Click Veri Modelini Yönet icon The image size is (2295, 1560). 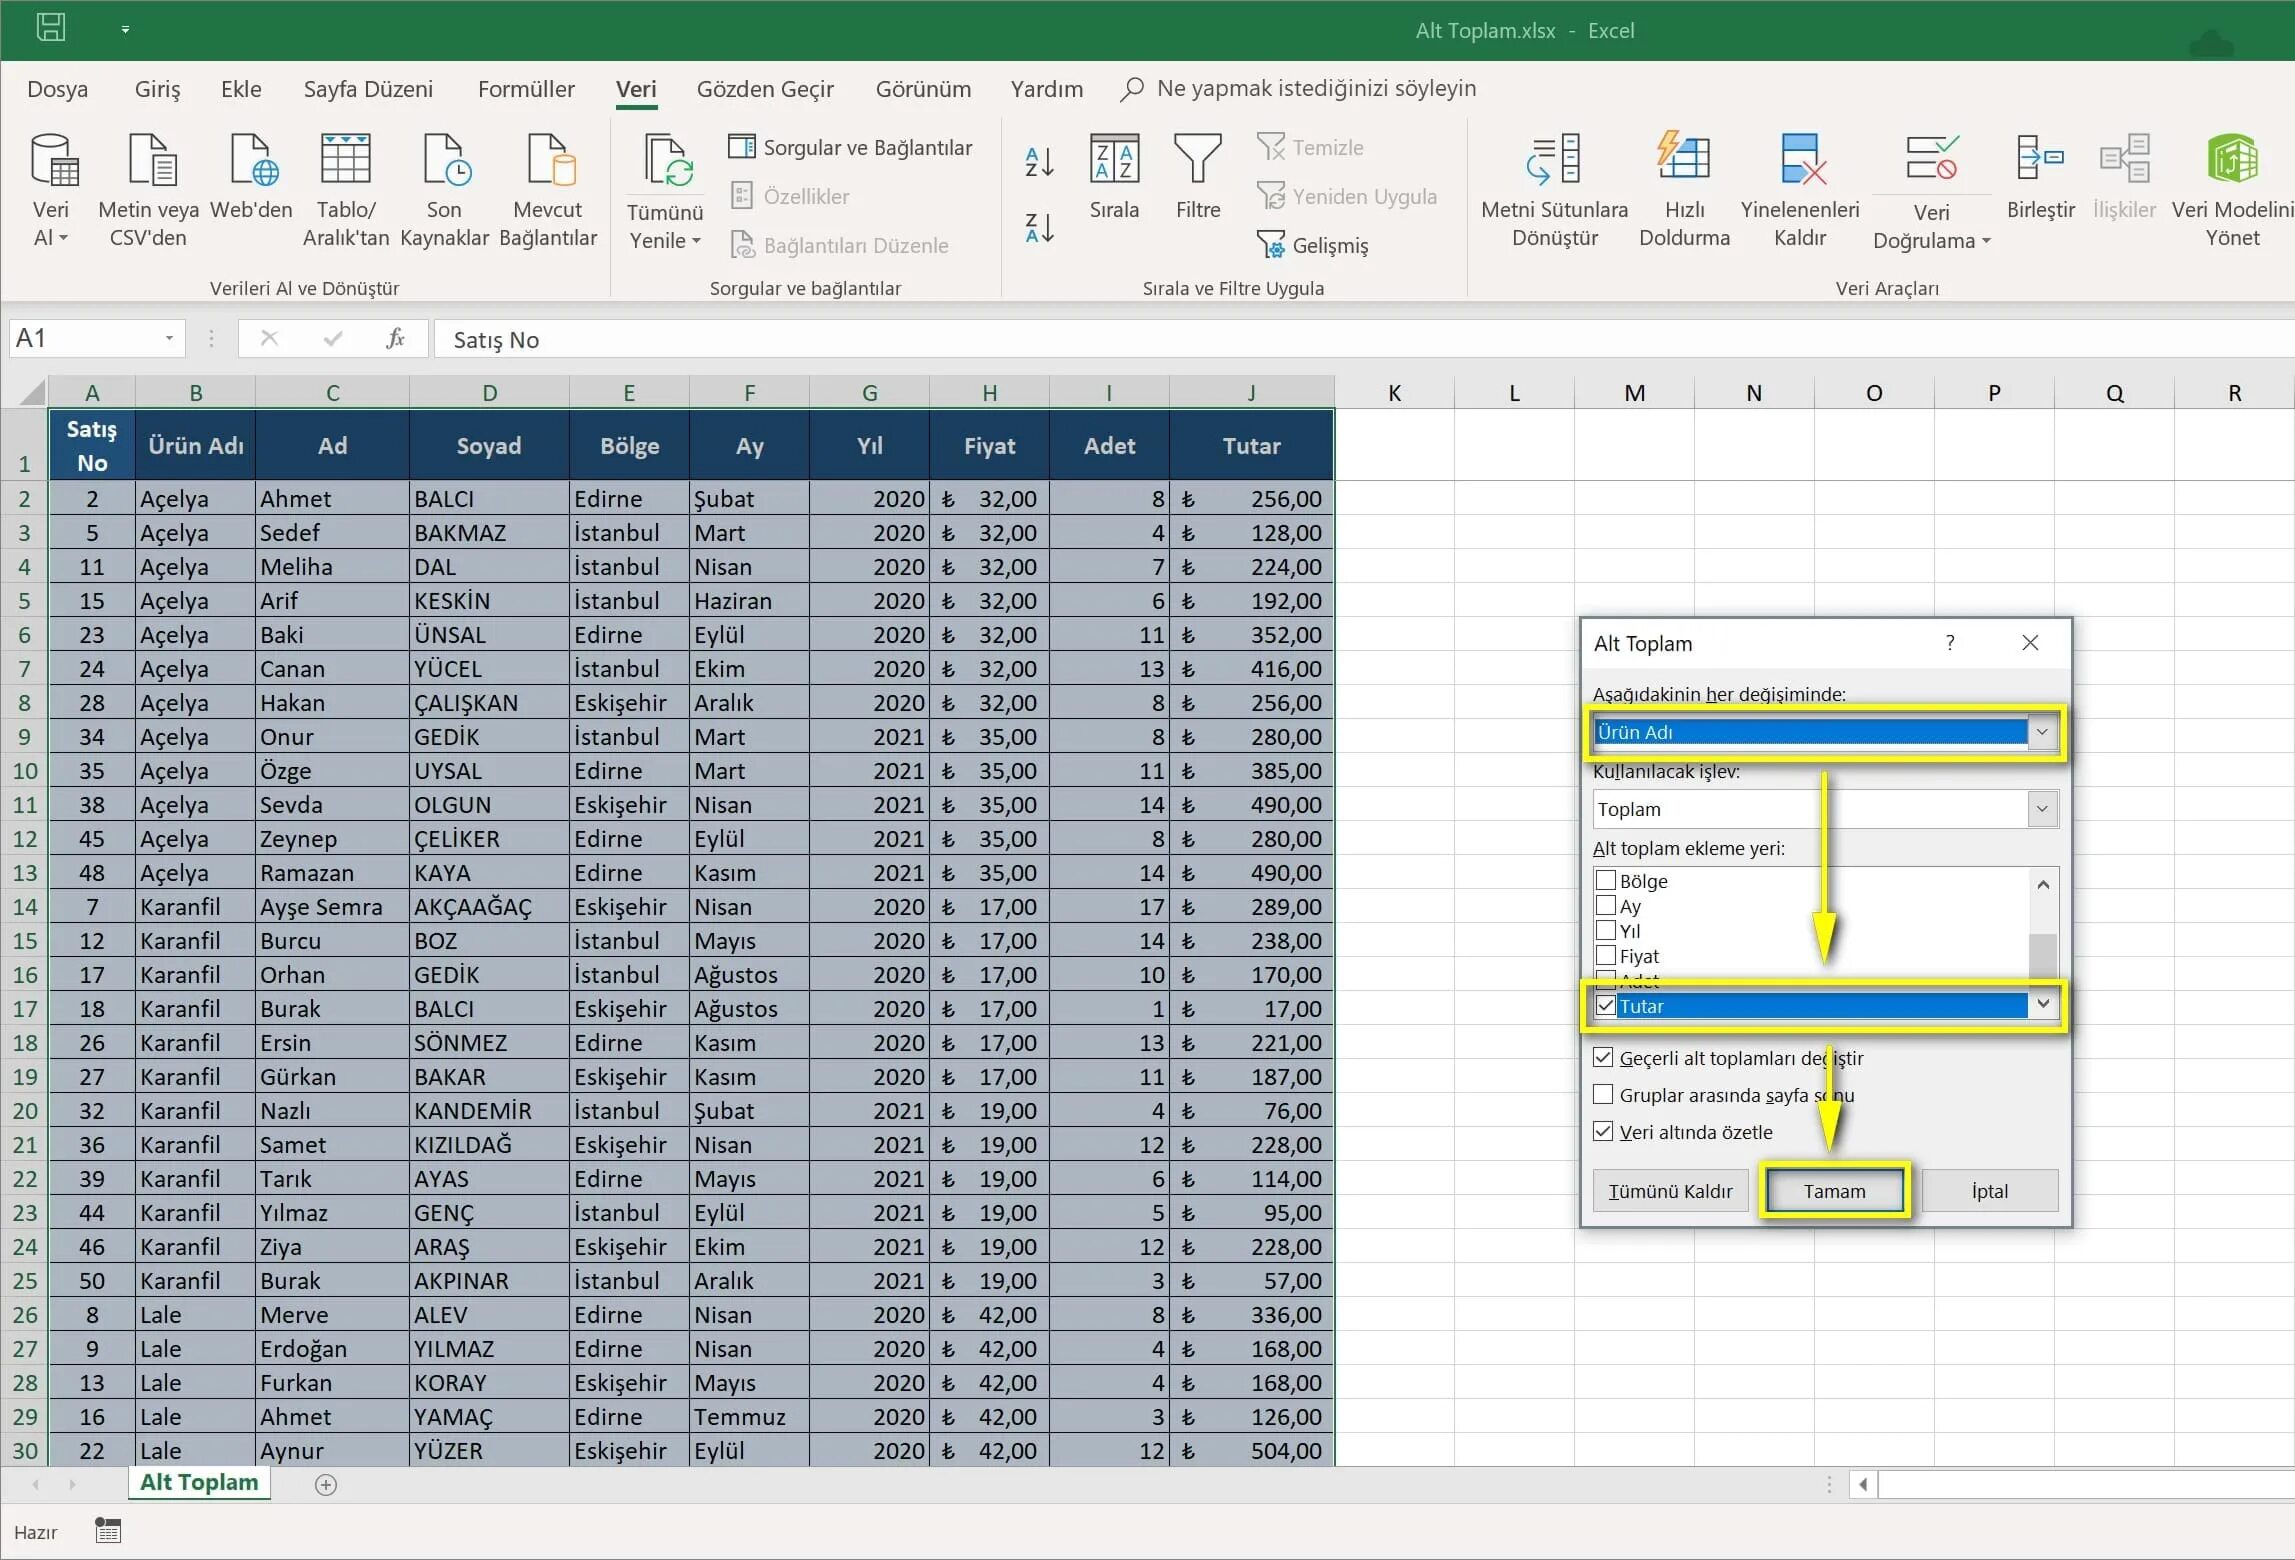(x=2232, y=159)
